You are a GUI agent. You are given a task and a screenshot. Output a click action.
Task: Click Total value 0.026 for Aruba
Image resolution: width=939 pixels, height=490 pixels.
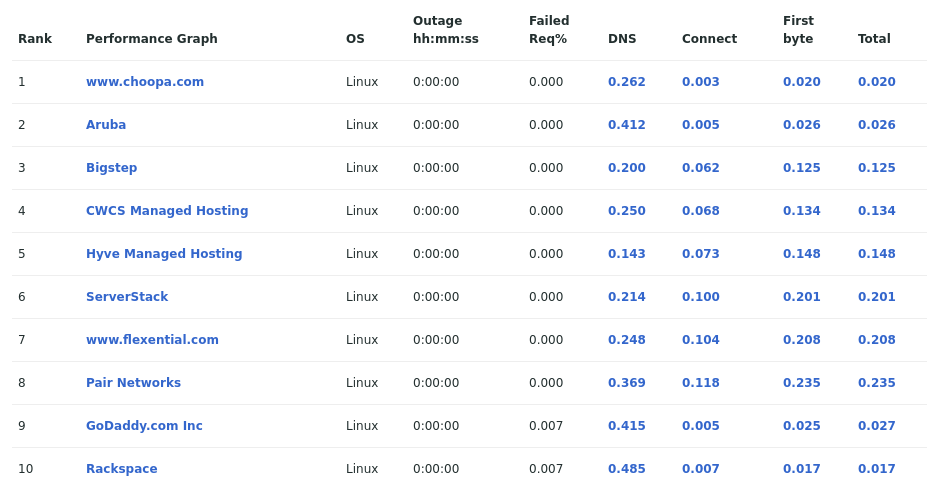click(877, 125)
